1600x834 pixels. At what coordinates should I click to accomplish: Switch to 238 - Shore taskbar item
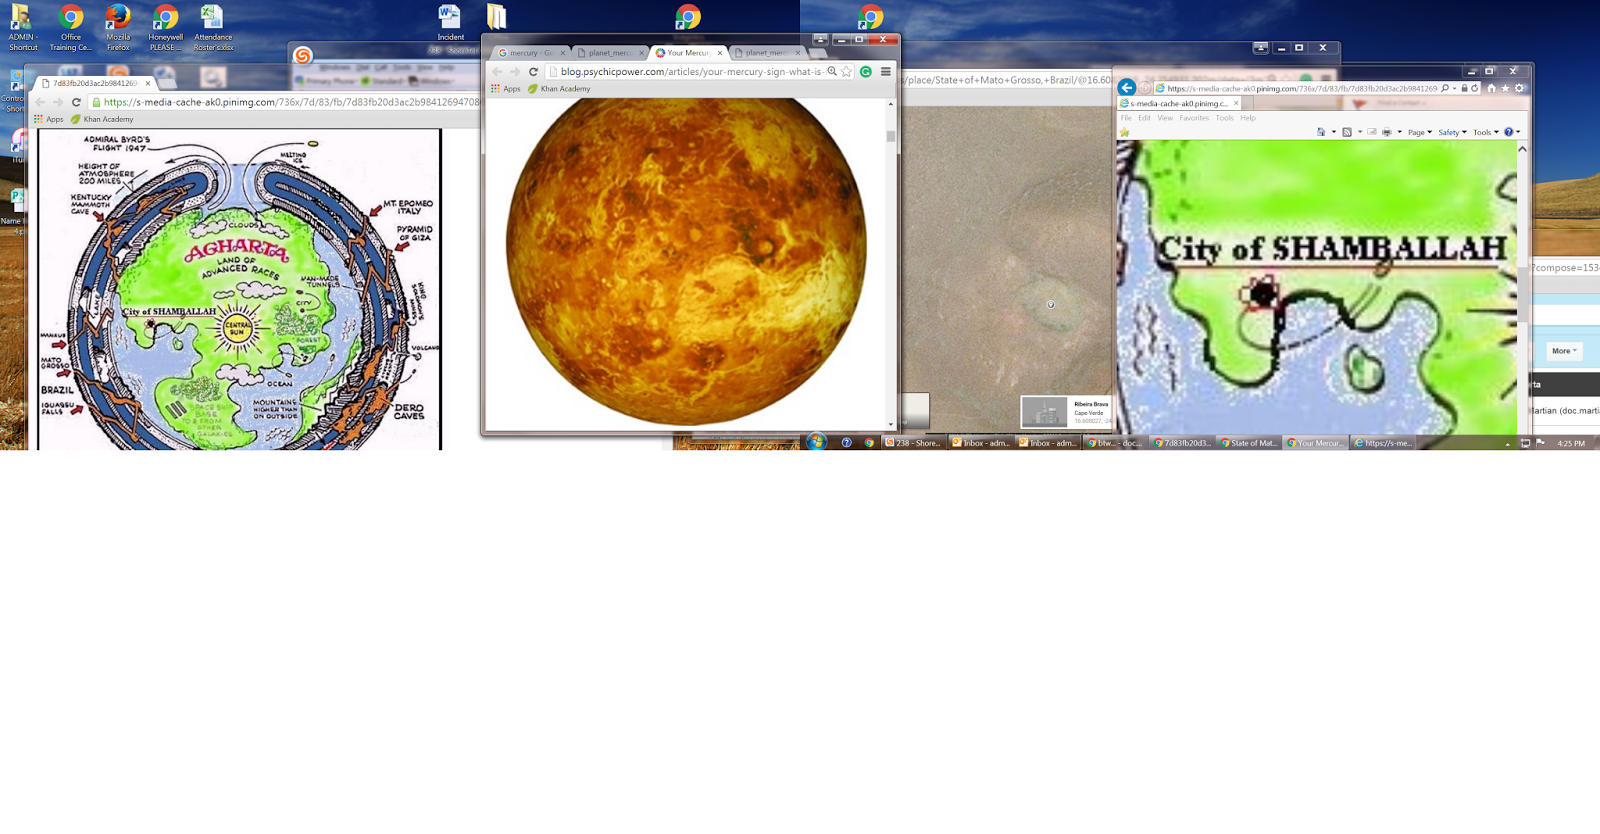coord(913,443)
